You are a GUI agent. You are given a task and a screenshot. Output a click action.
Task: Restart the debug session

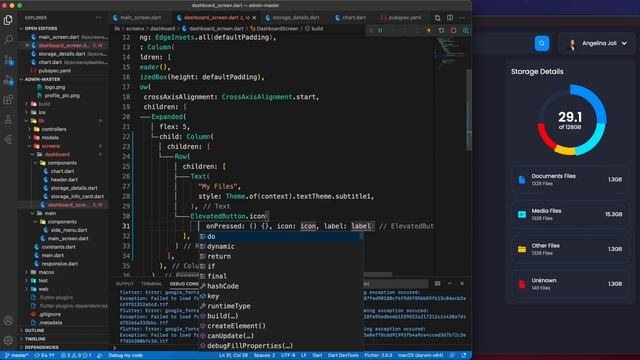441,30
